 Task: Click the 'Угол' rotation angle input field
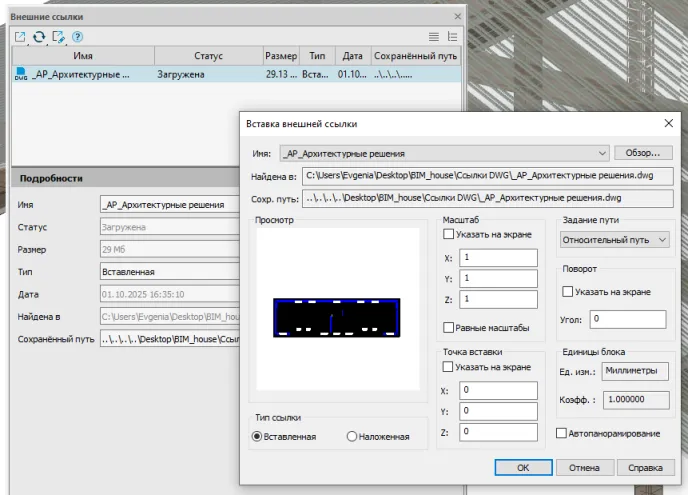point(627,319)
